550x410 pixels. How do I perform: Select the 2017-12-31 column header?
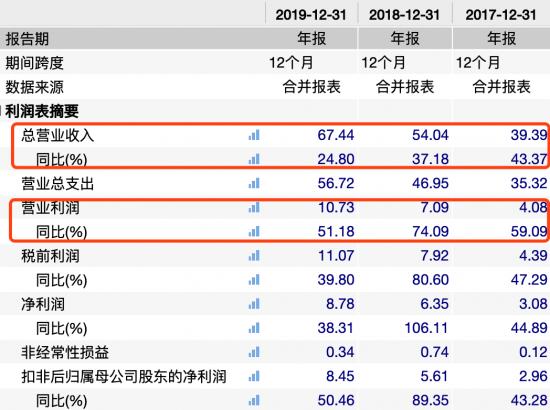point(501,15)
